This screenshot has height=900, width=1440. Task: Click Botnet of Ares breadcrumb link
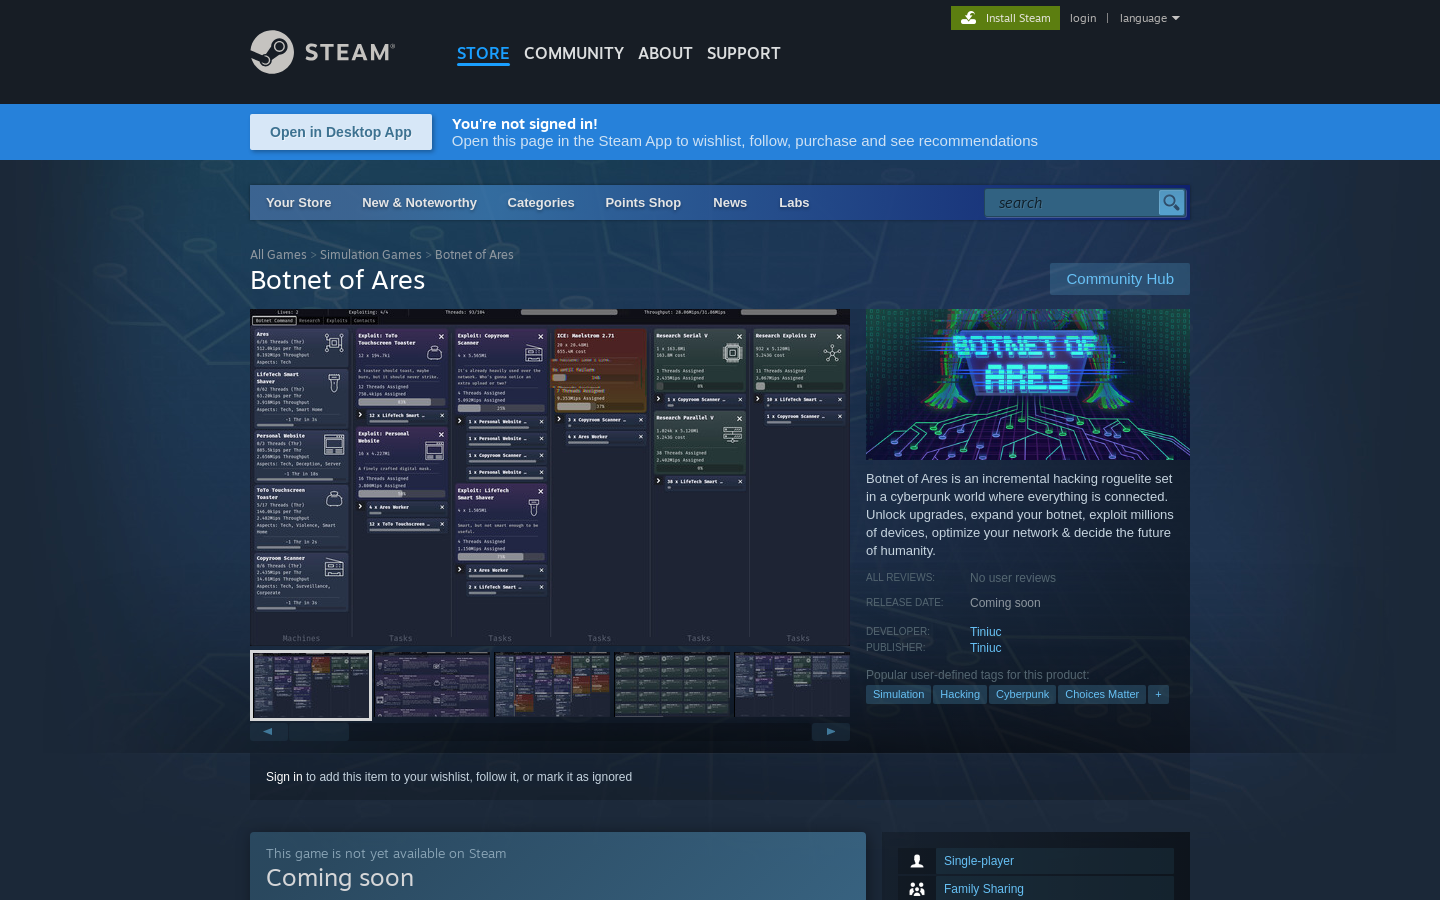(x=474, y=255)
